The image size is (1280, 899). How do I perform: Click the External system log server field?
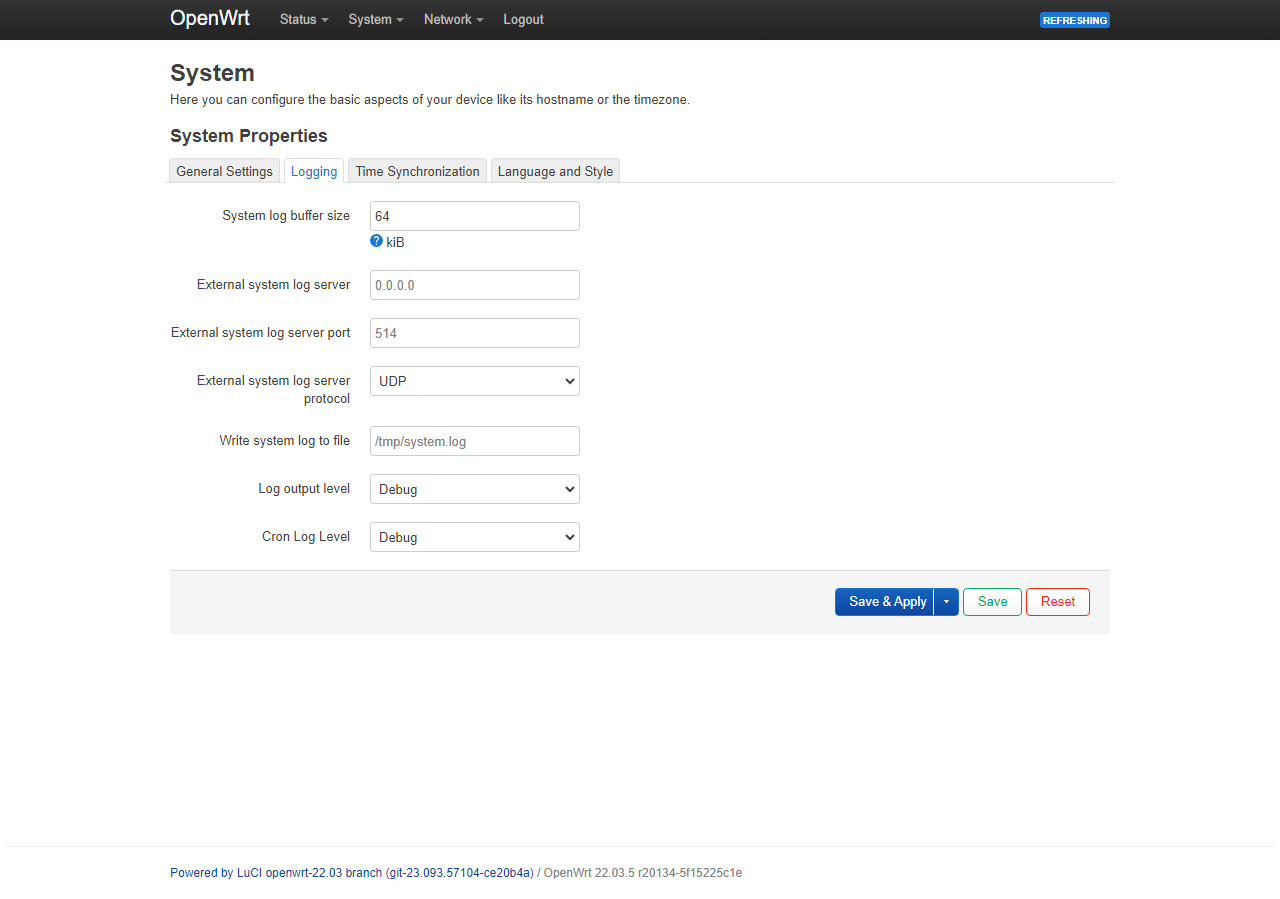(x=475, y=285)
